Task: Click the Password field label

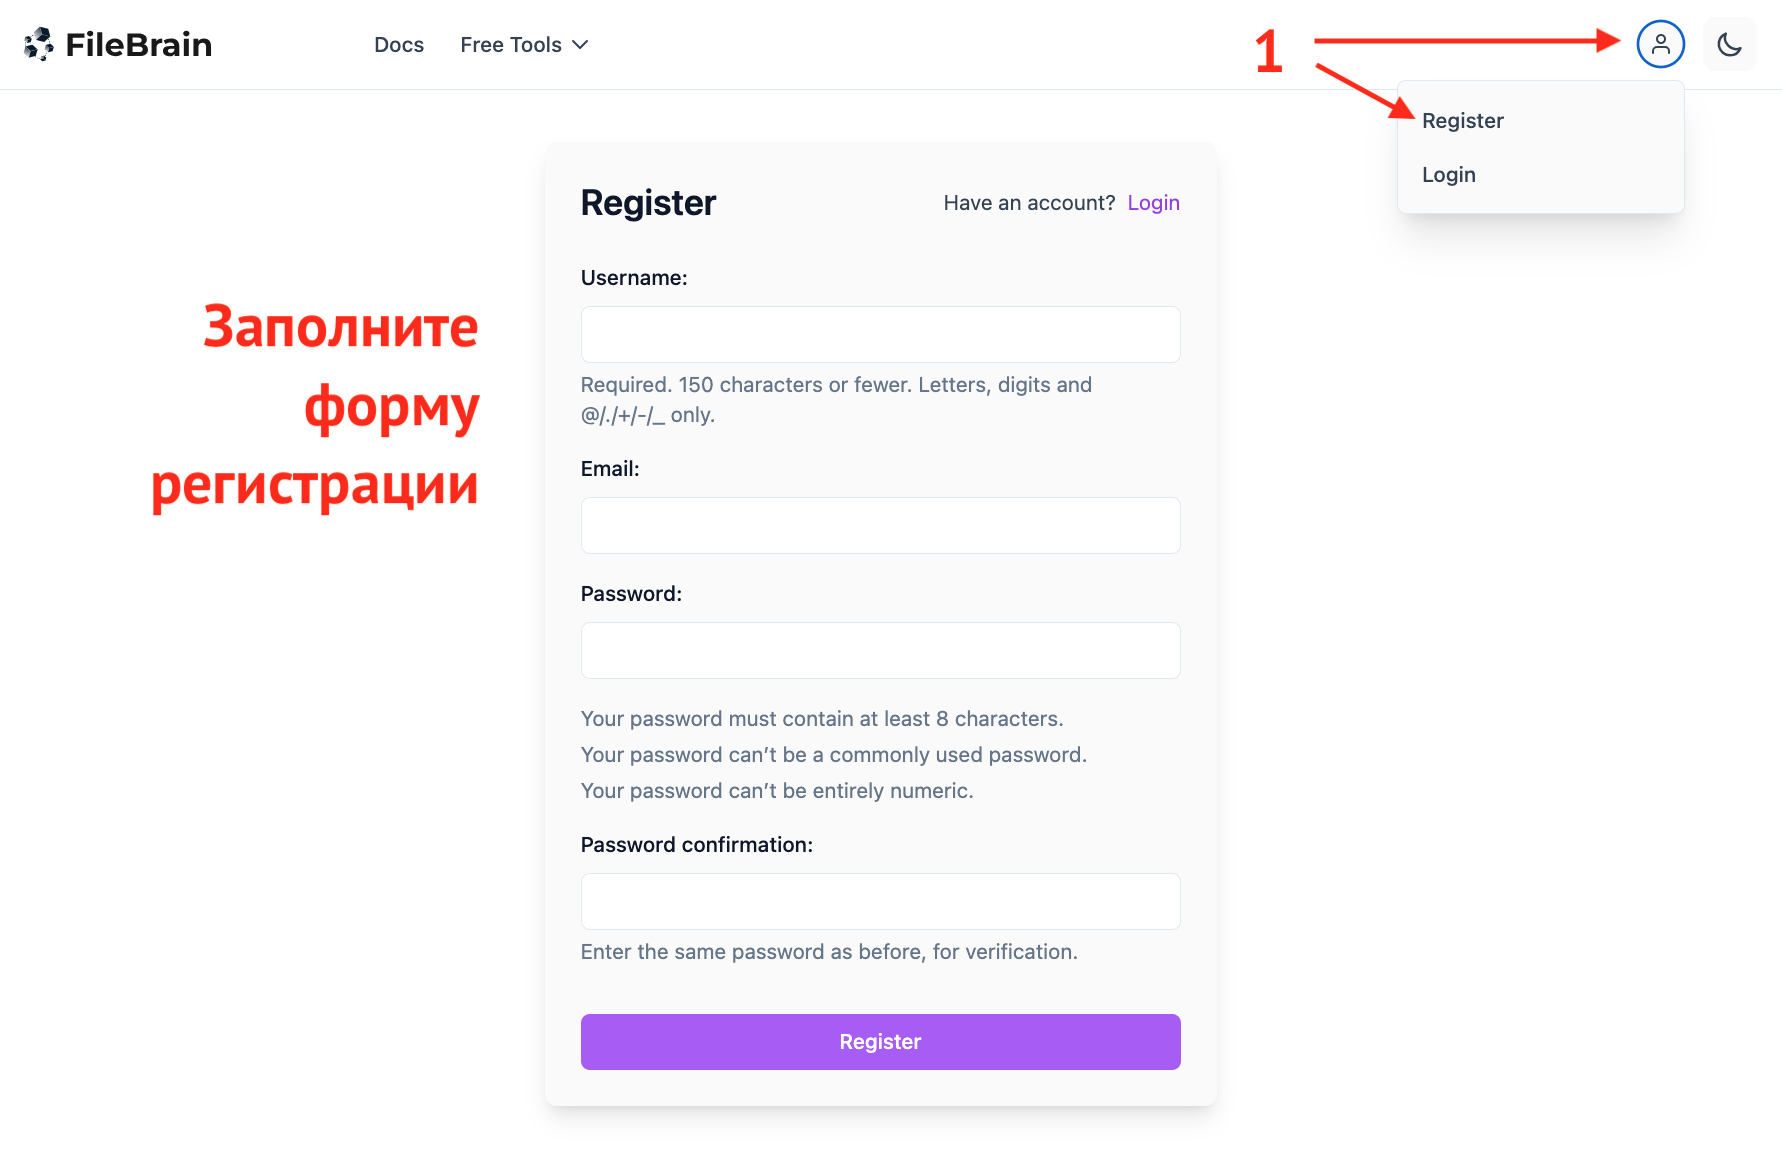Action: click(x=631, y=594)
